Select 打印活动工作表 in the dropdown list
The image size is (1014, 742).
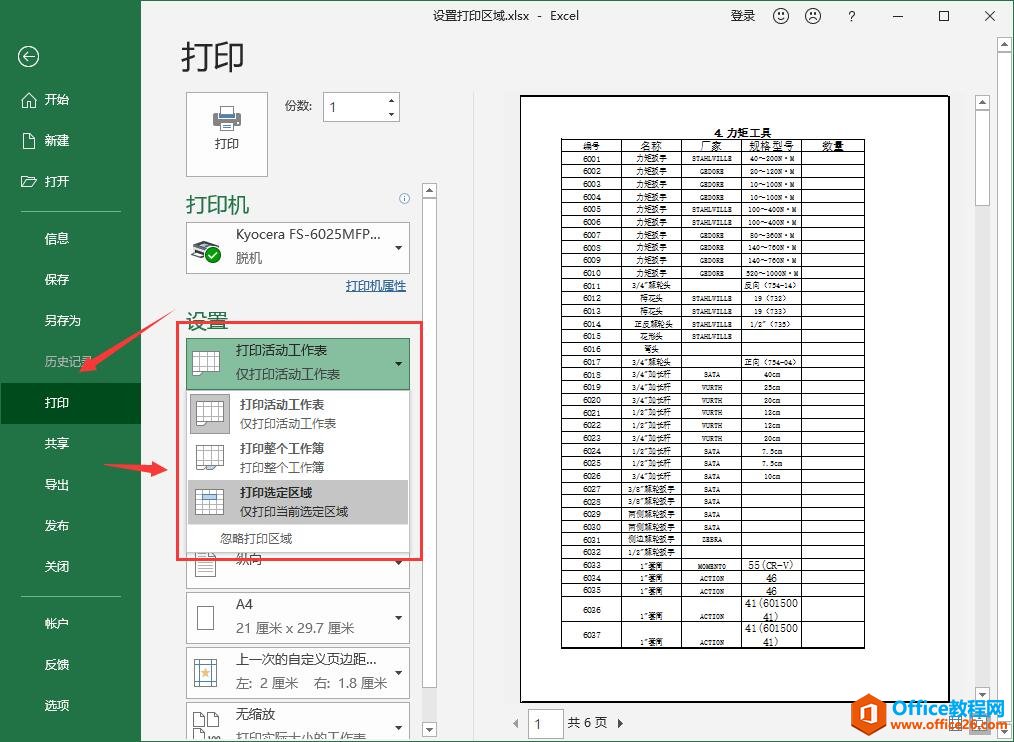[x=298, y=413]
